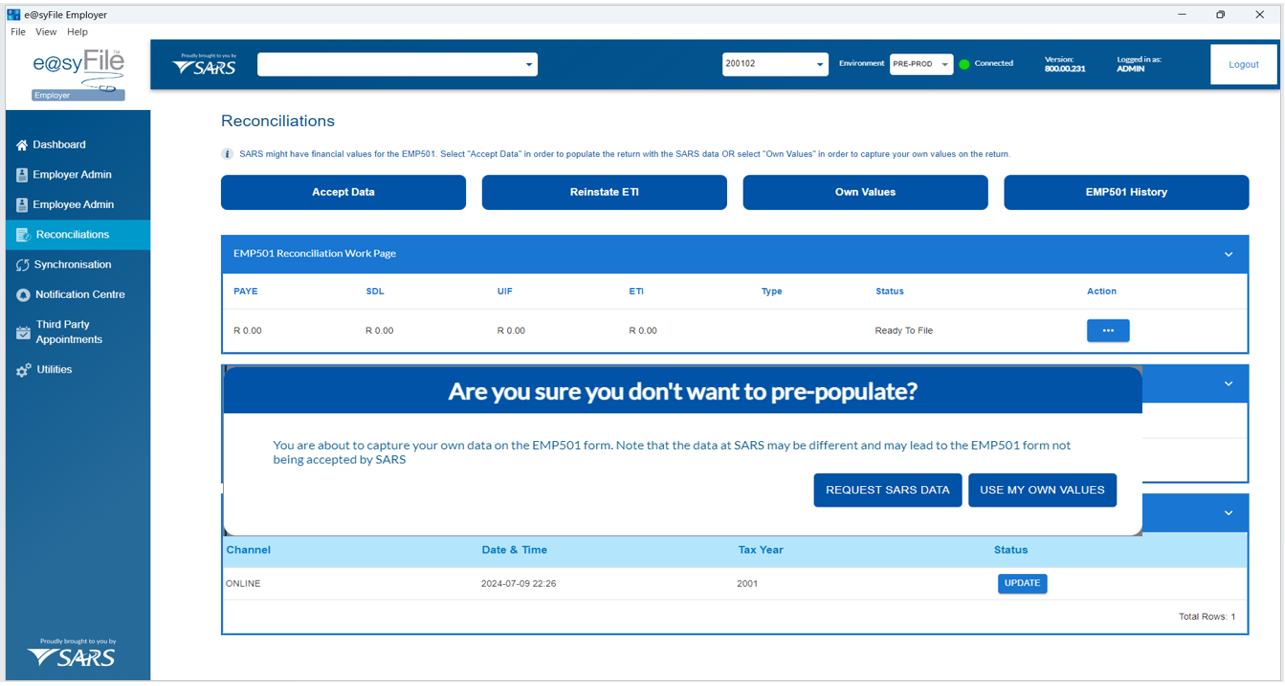
Task: Click the Third Party Appointment calendar icon
Action: pos(22,332)
